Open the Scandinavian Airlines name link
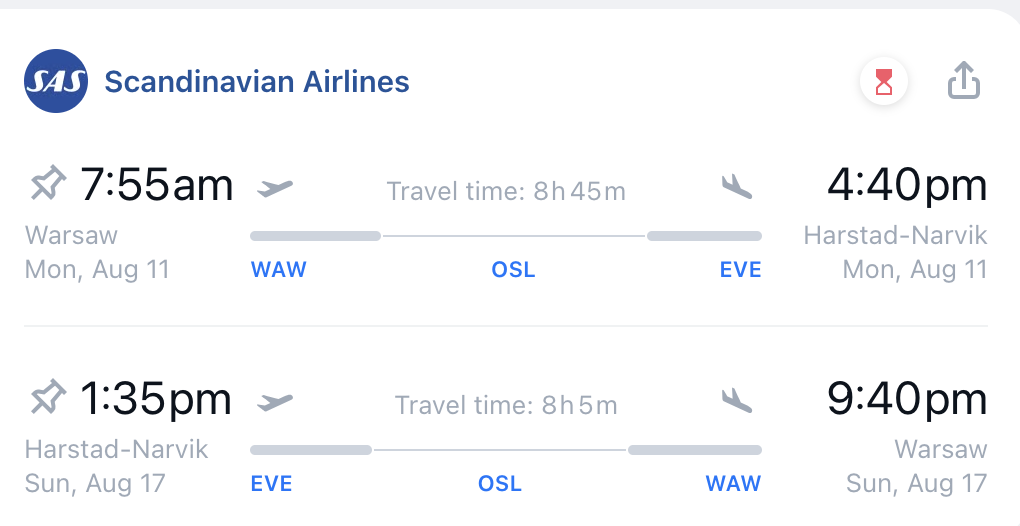 257,82
